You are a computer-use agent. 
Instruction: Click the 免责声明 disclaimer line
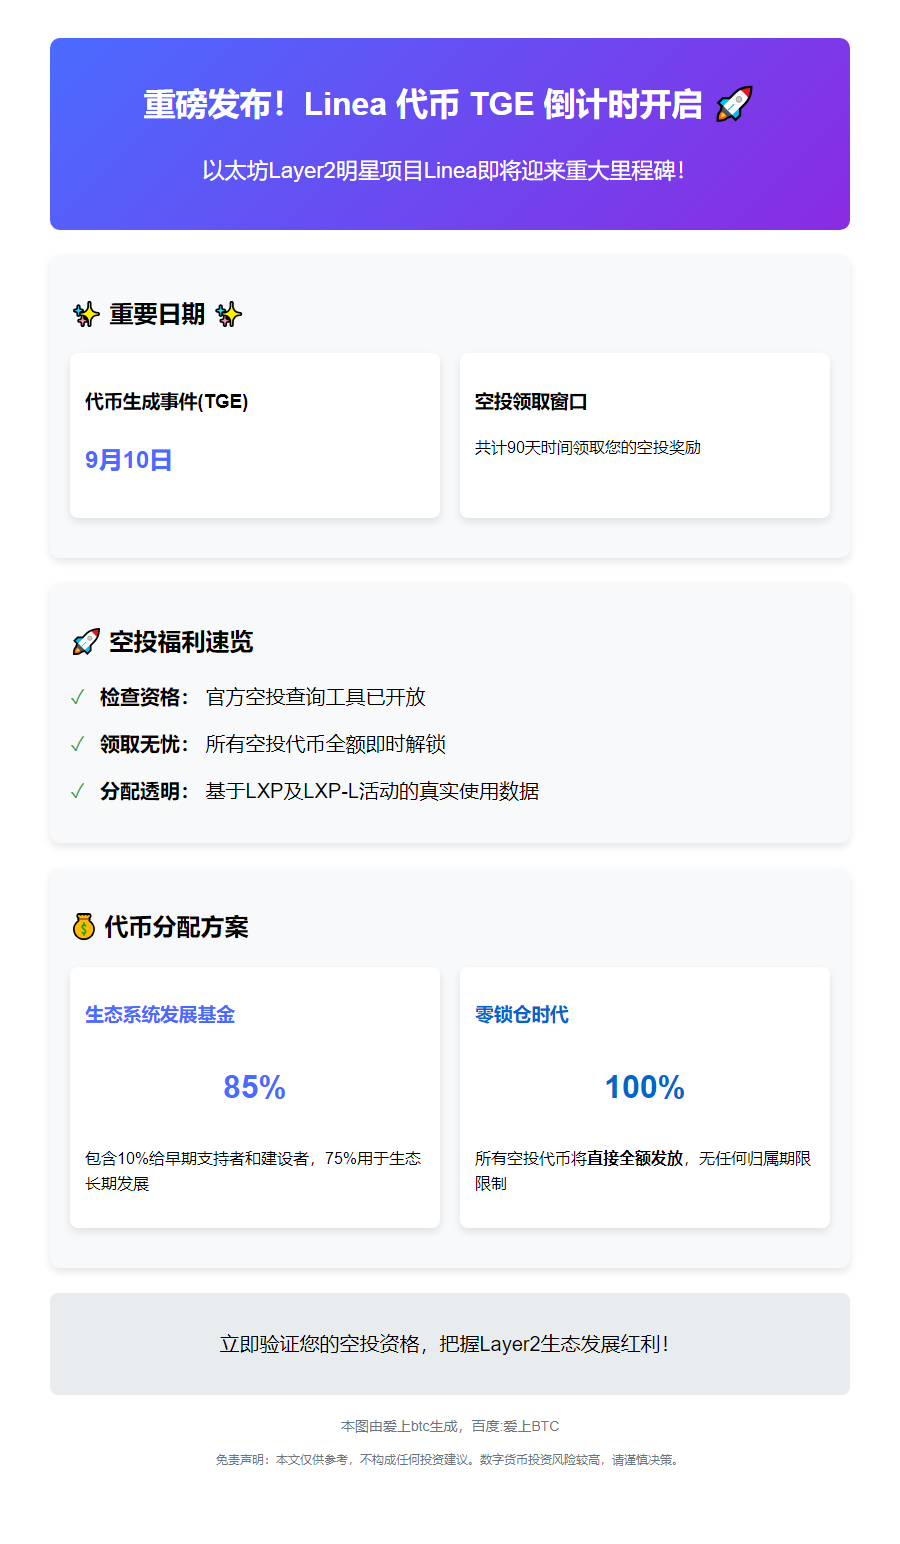coord(449,1460)
